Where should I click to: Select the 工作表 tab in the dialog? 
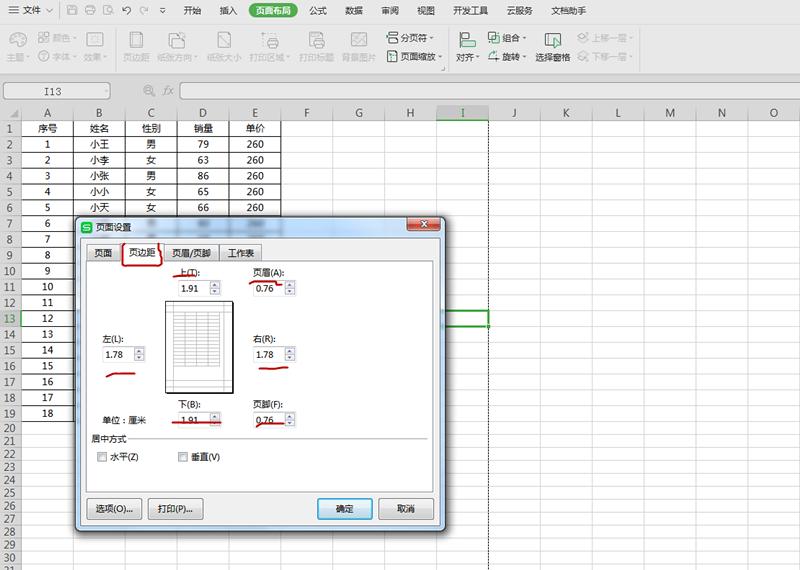(241, 253)
